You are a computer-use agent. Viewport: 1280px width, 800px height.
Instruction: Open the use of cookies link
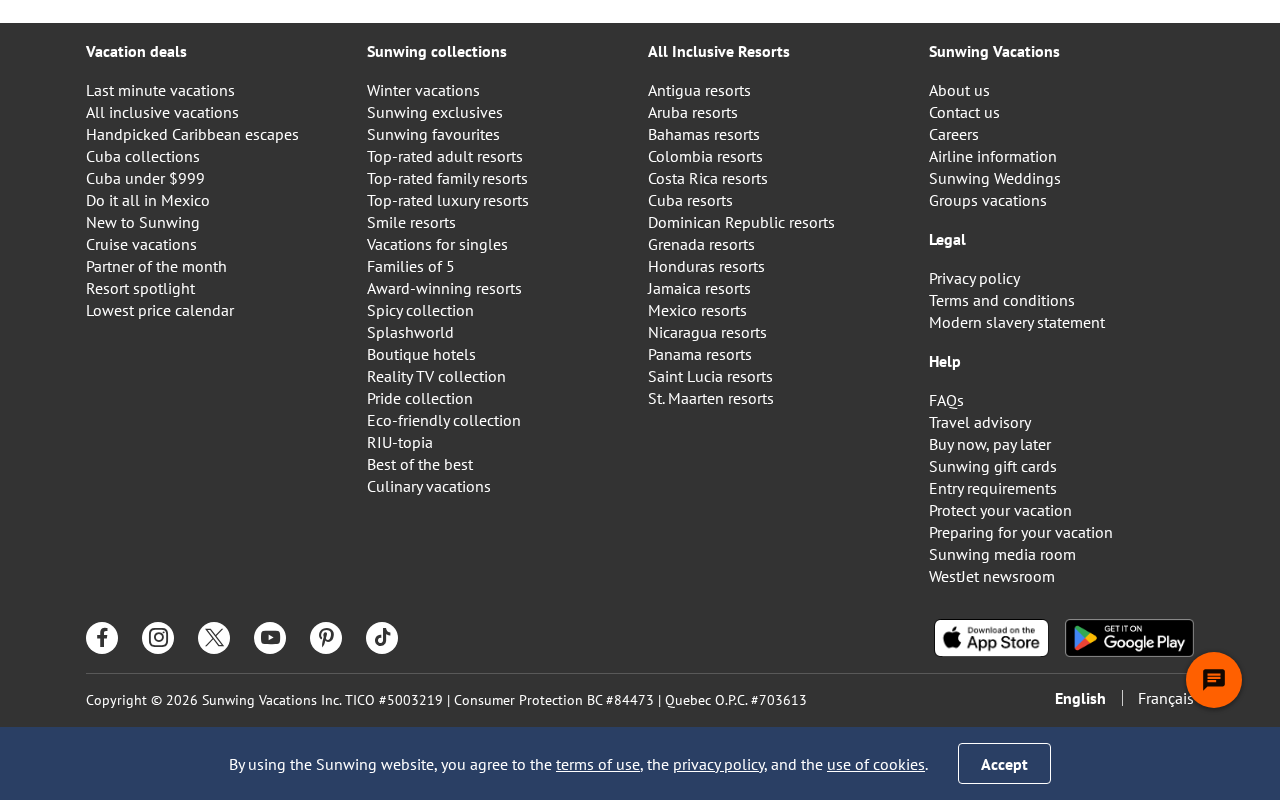pos(876,764)
